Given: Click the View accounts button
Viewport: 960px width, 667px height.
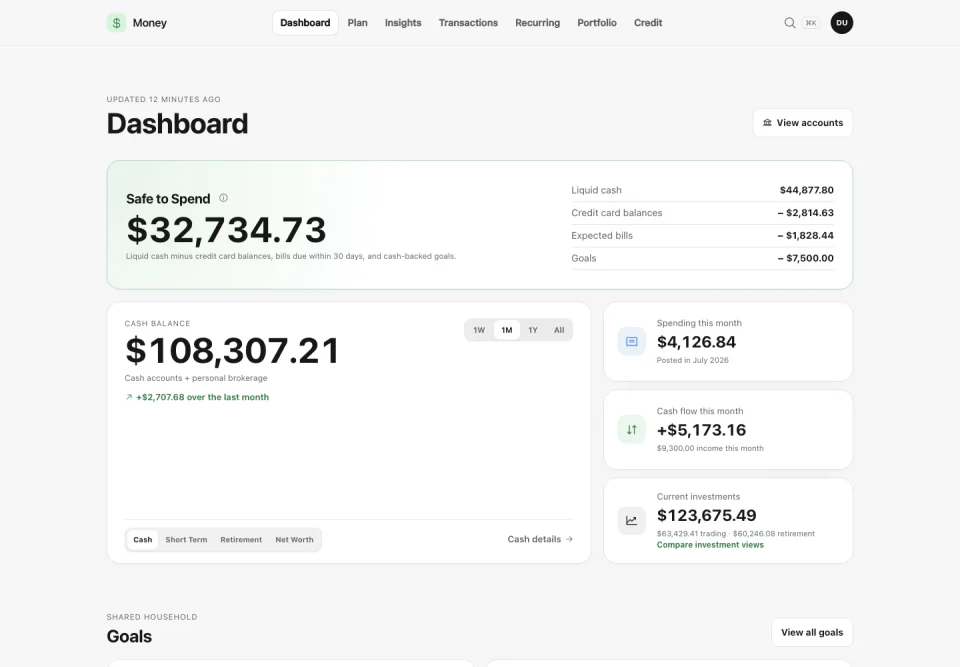Looking at the screenshot, I should pos(803,122).
